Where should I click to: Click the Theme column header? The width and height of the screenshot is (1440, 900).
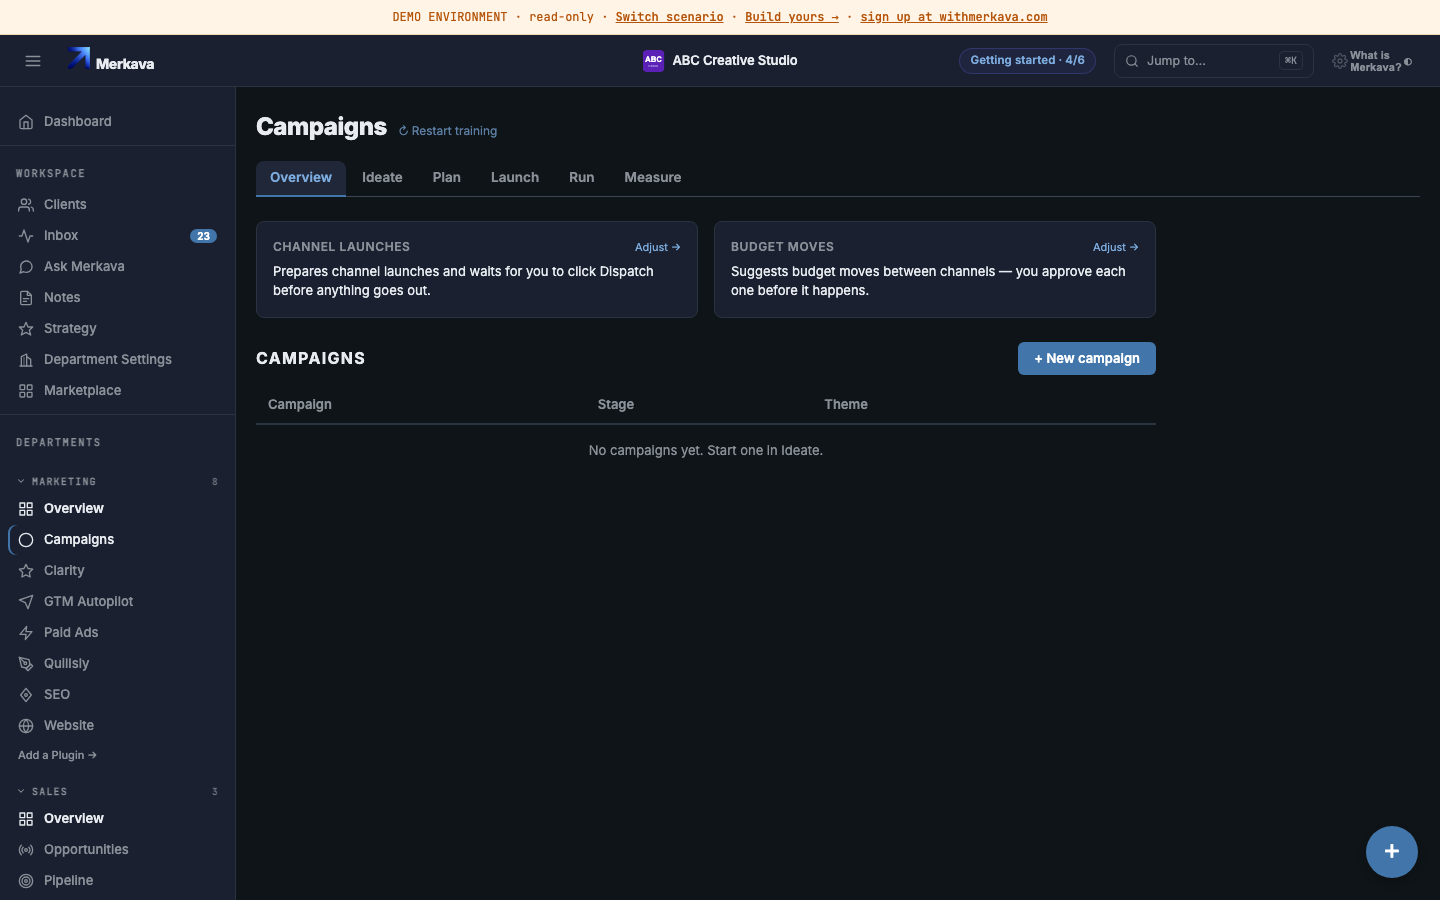[846, 405]
